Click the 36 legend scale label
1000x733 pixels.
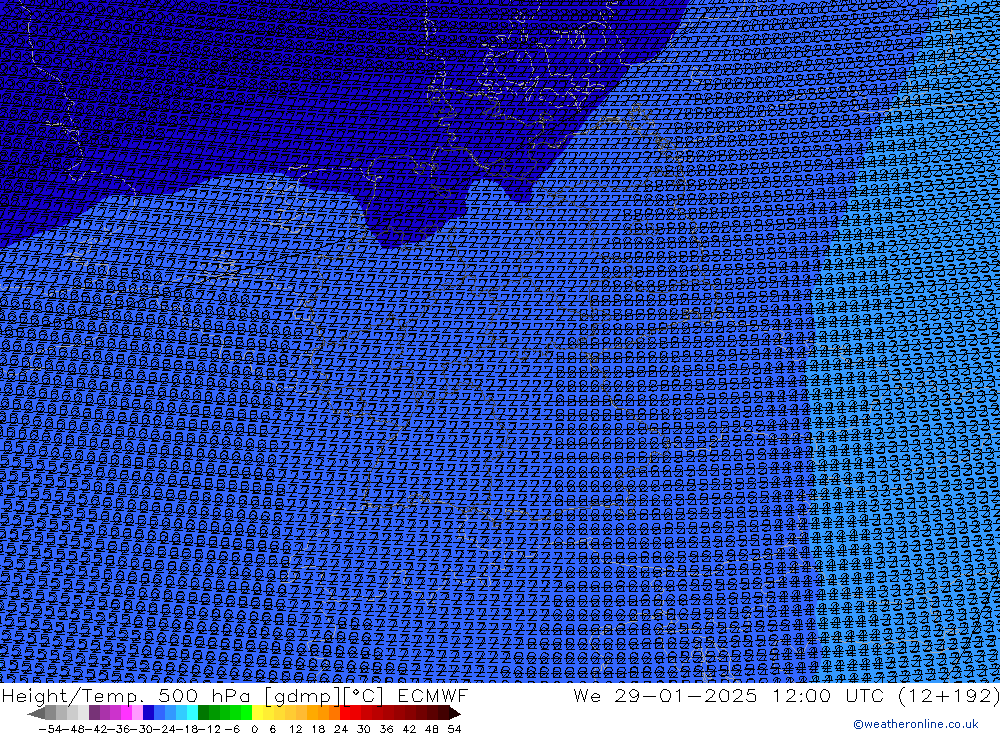tap(386, 729)
